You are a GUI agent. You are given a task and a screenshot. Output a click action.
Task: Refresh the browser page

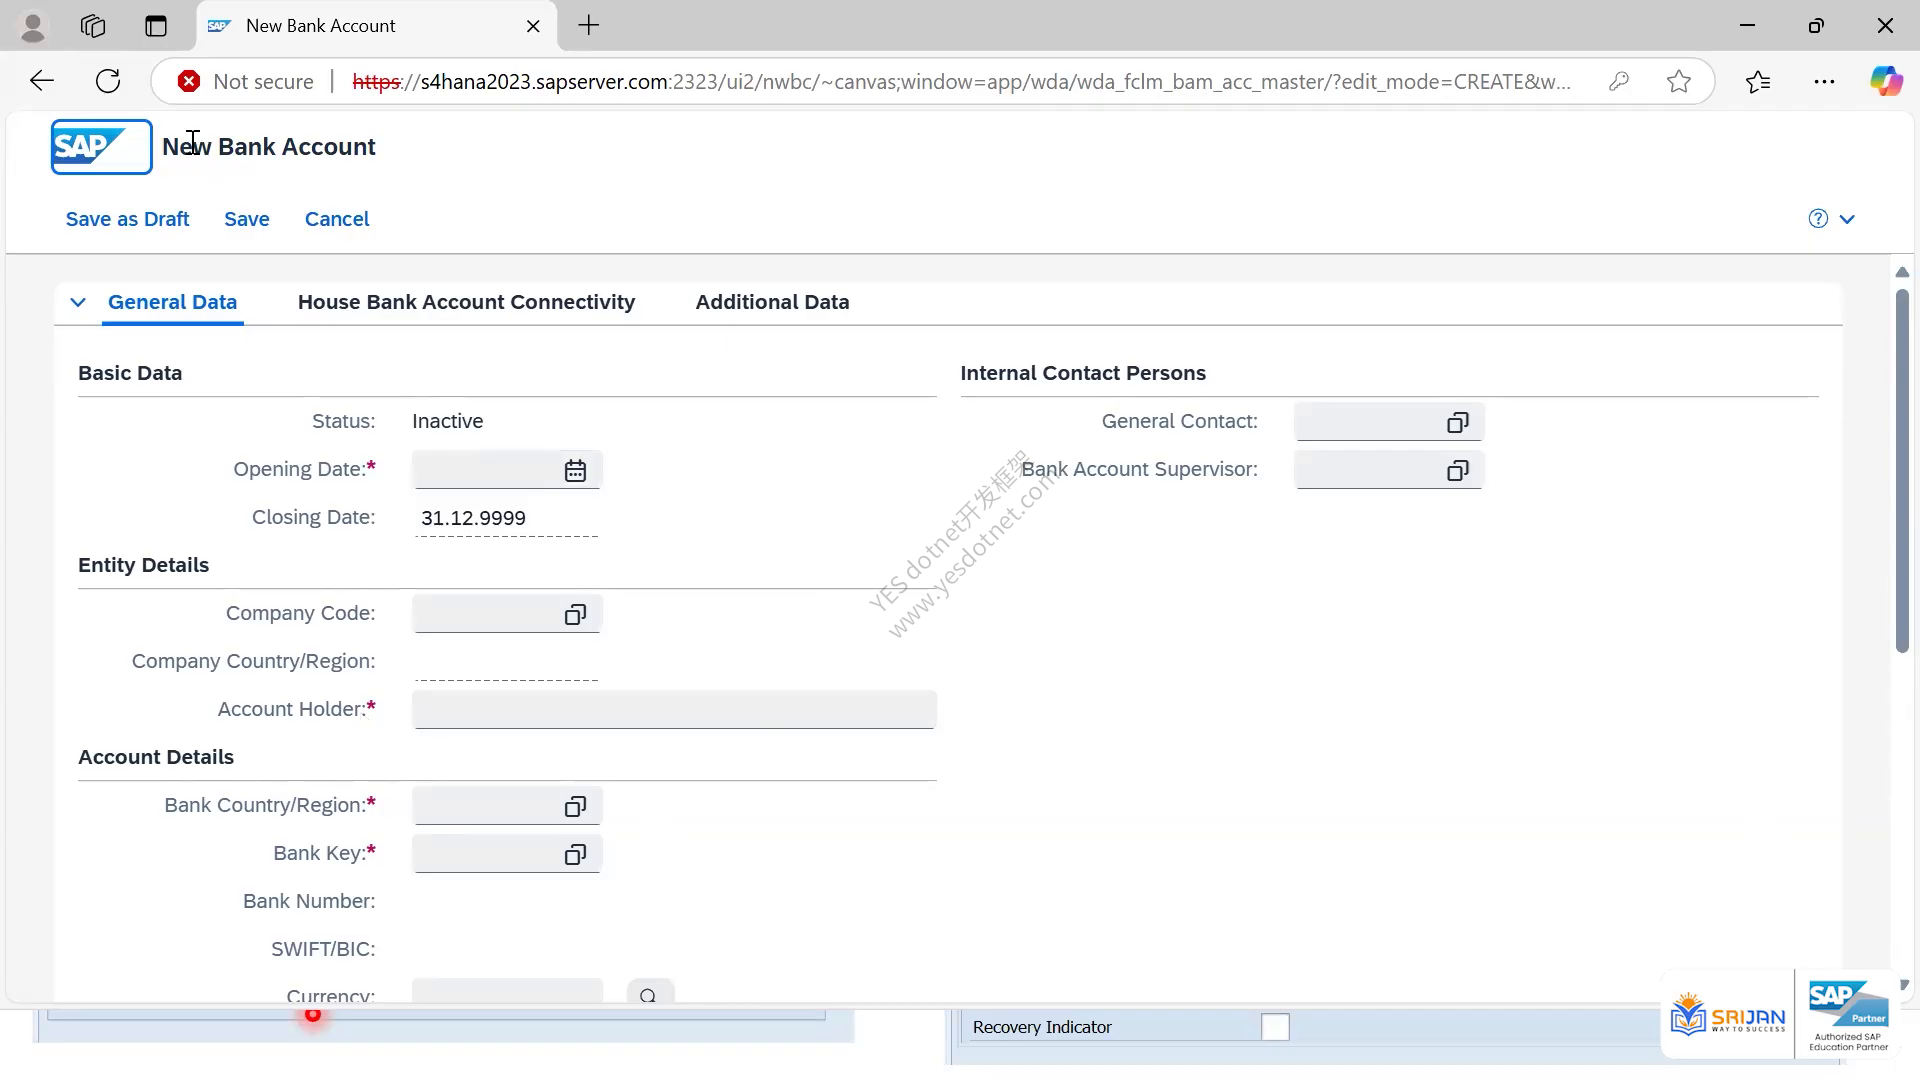pyautogui.click(x=108, y=81)
